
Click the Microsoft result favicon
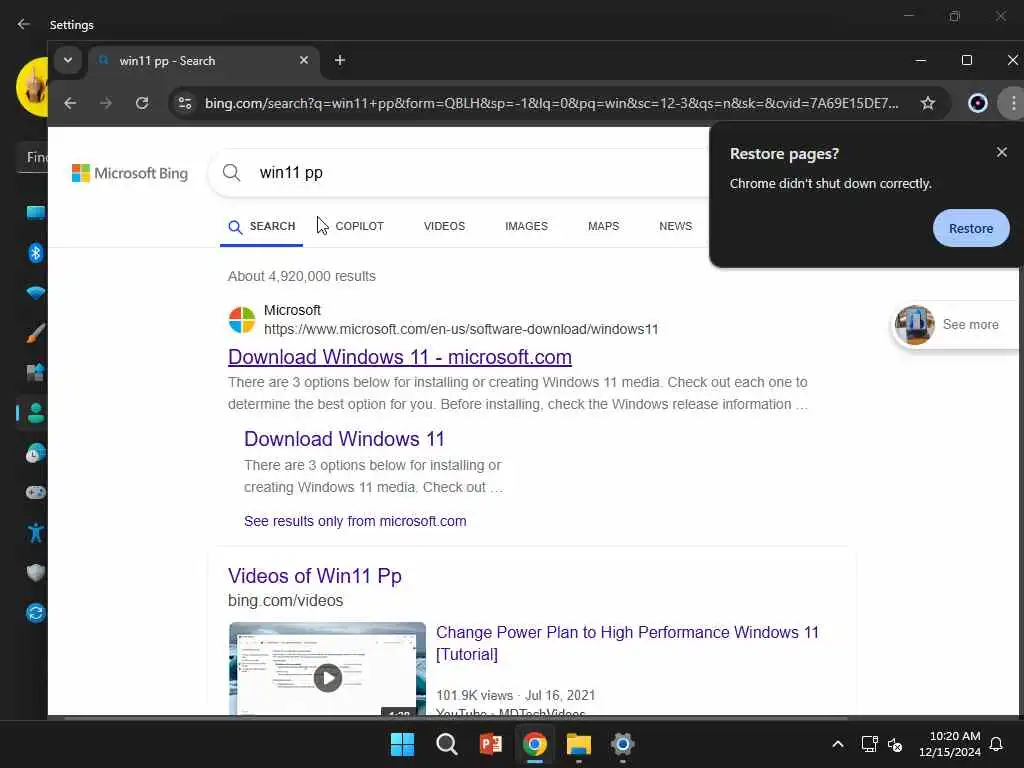[x=242, y=320]
